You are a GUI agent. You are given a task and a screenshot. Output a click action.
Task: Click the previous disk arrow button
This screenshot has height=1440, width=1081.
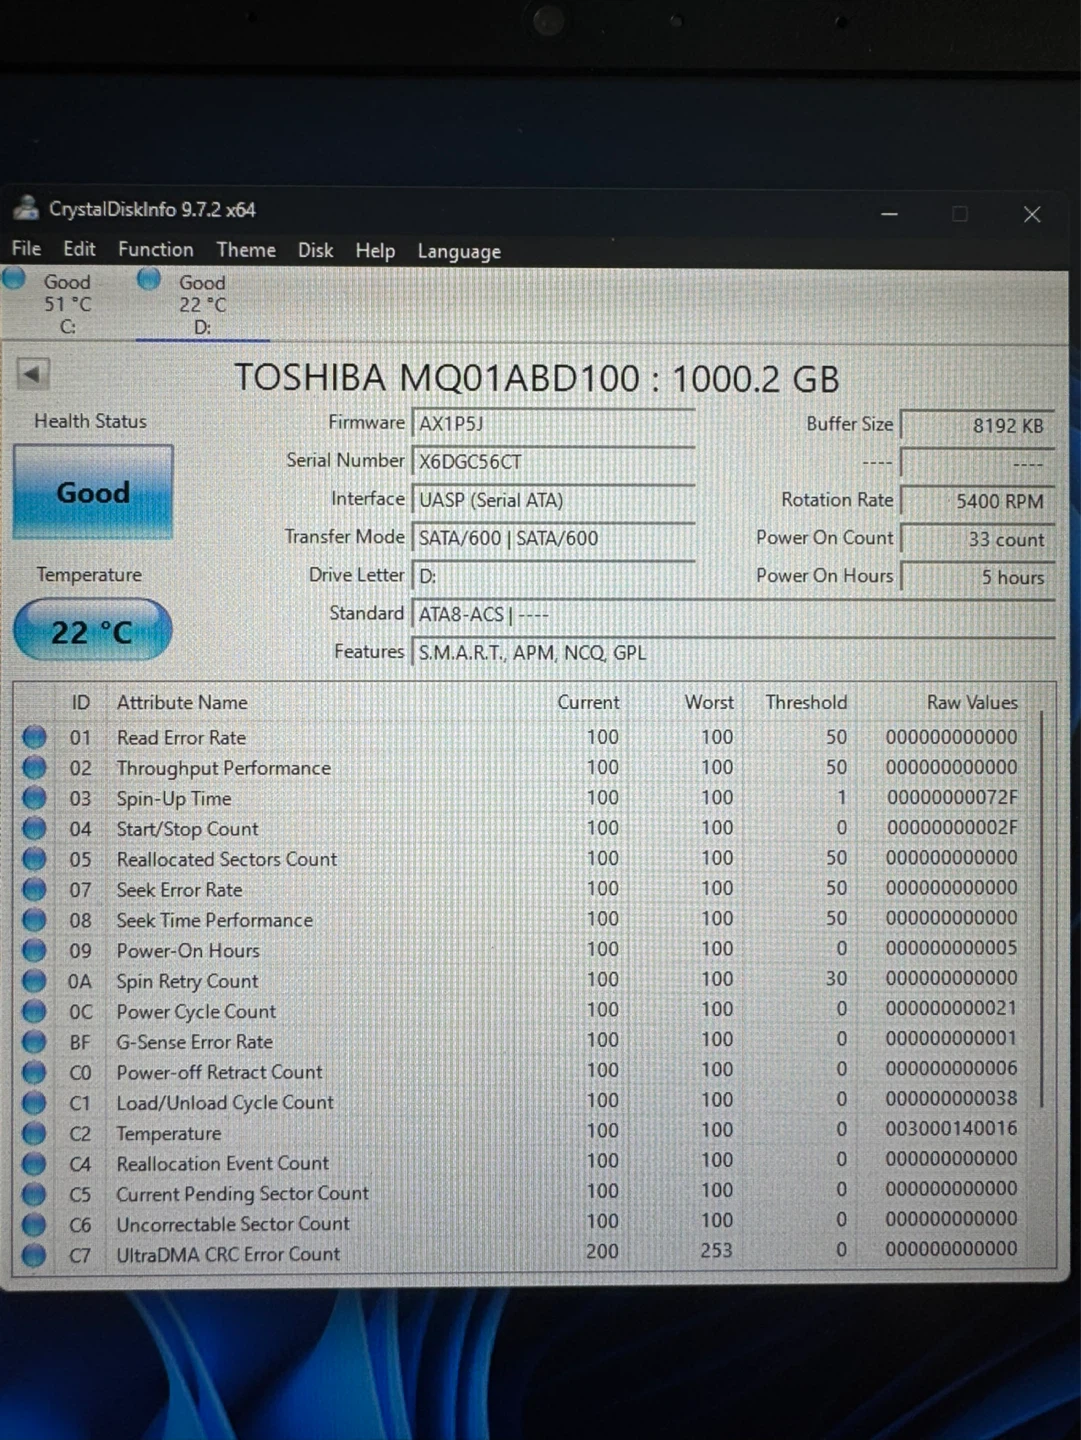[32, 374]
